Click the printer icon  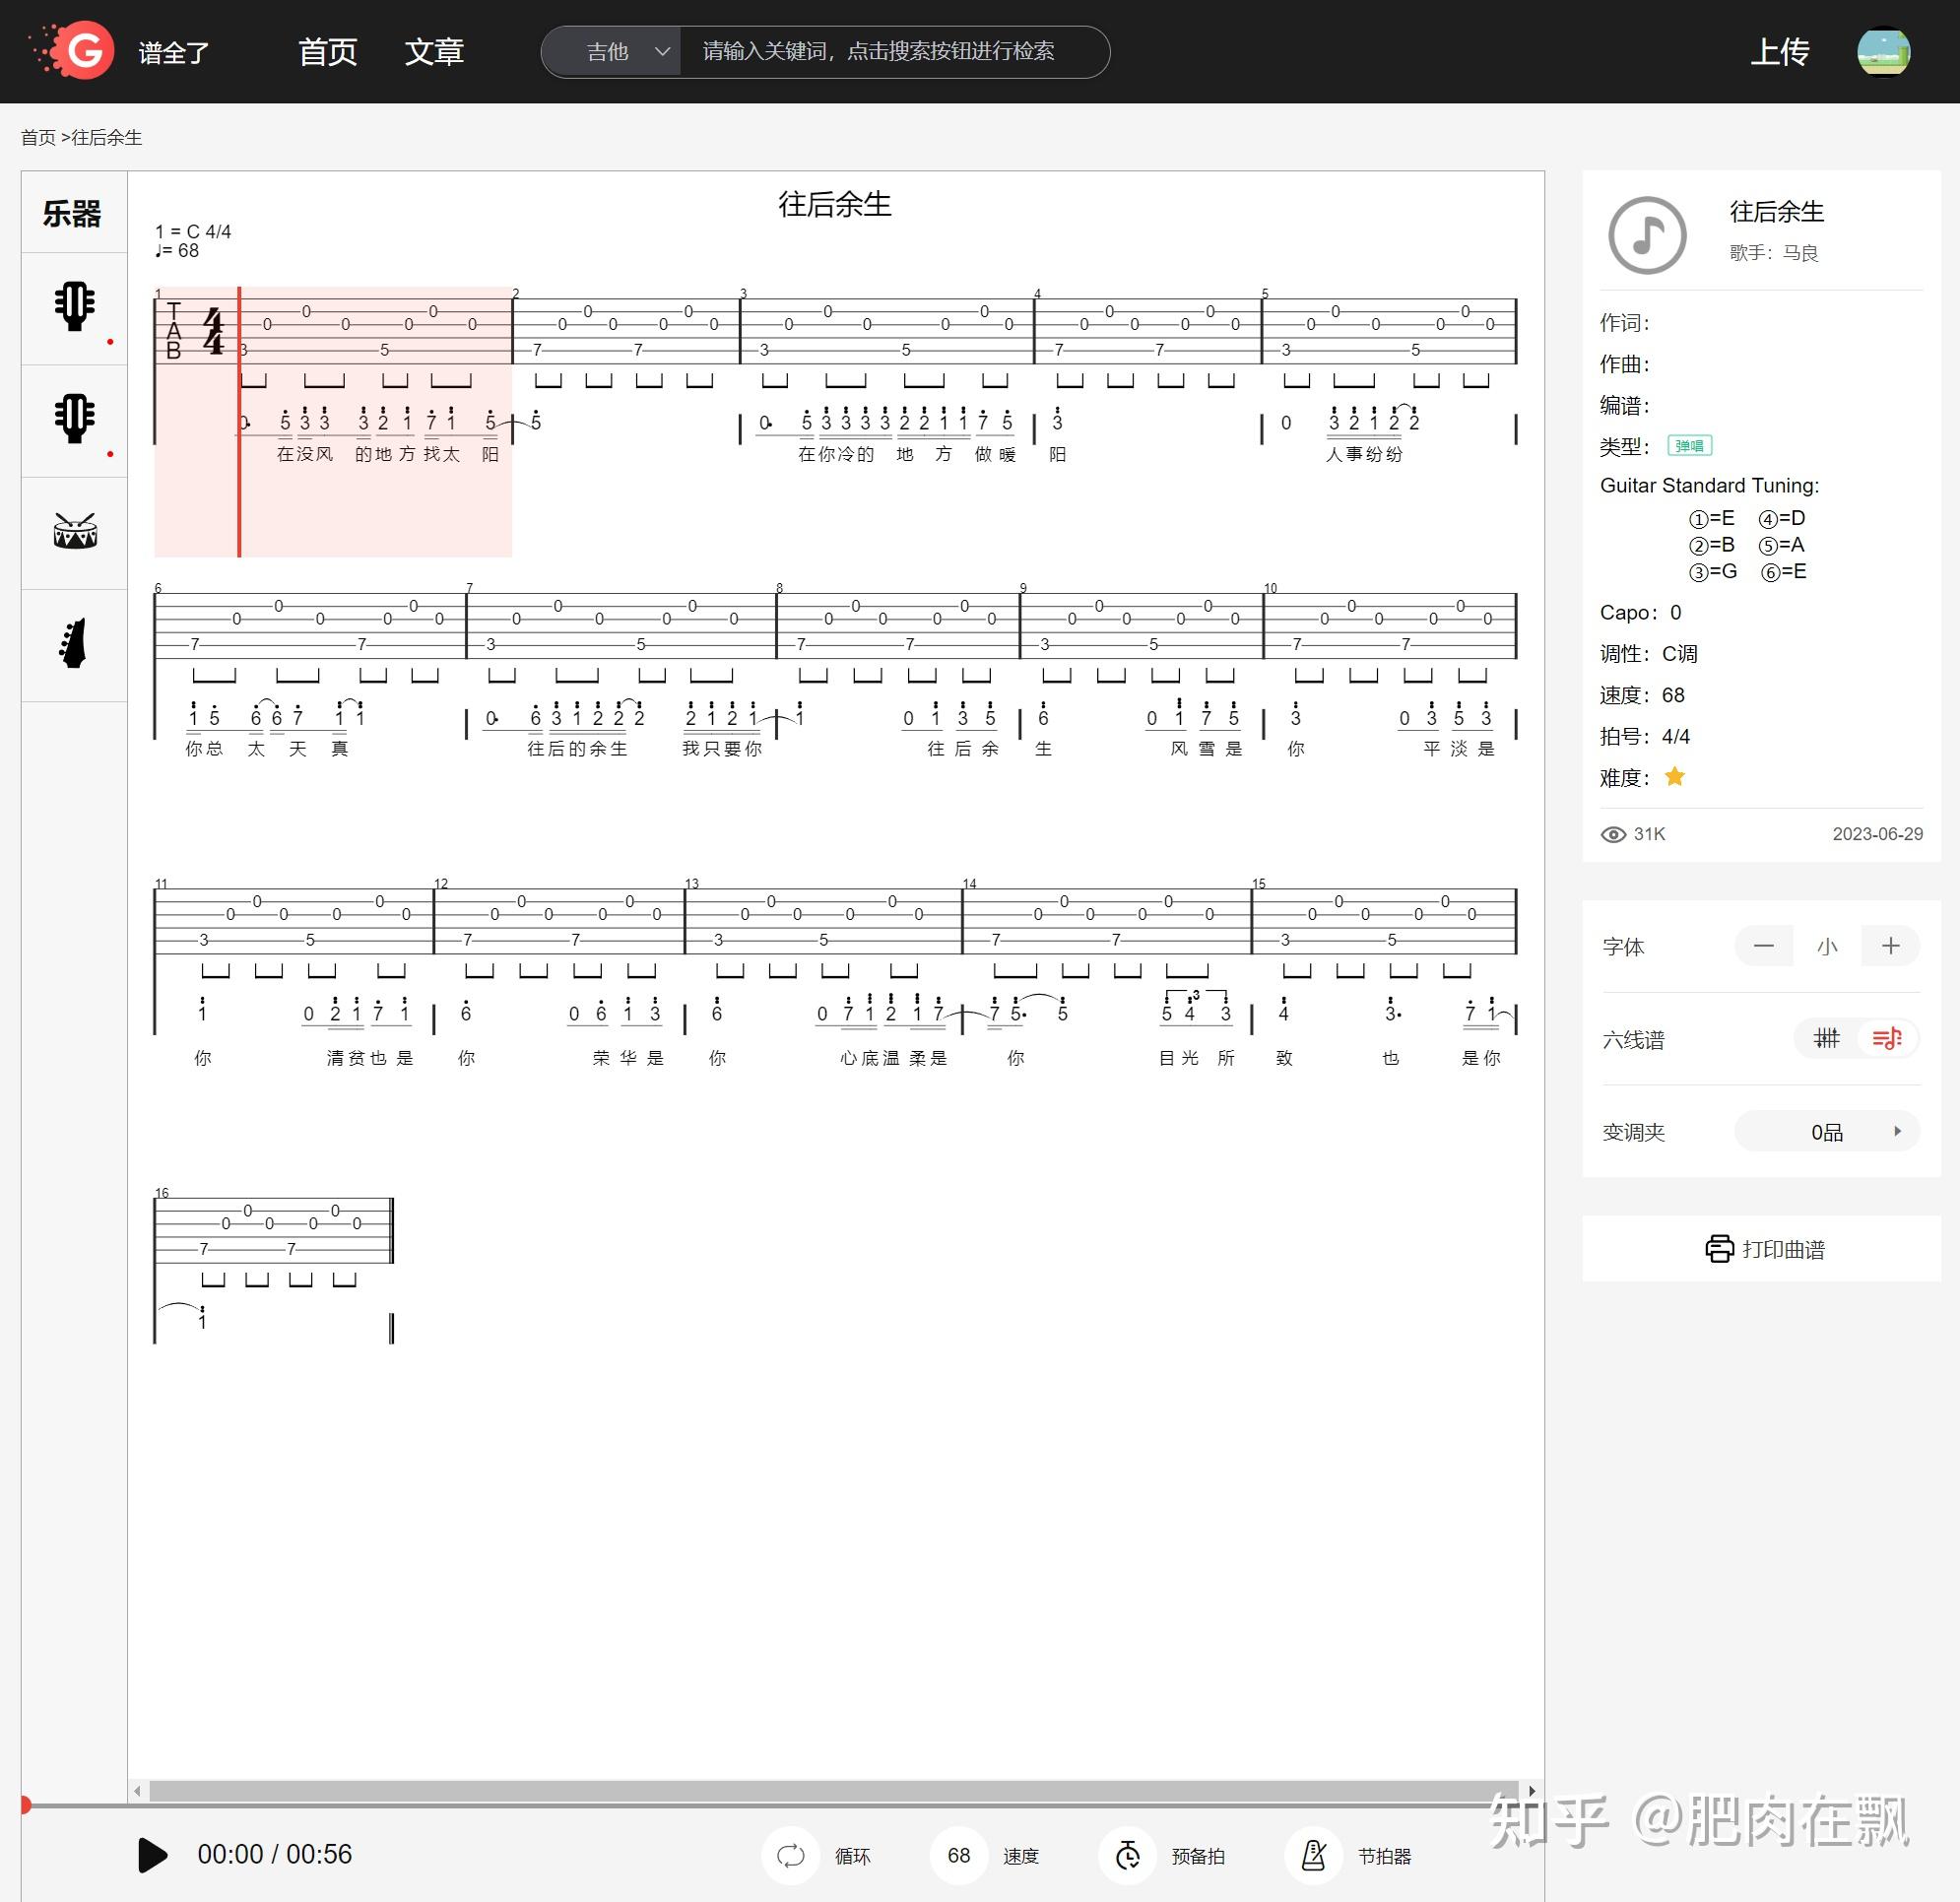(x=1719, y=1248)
